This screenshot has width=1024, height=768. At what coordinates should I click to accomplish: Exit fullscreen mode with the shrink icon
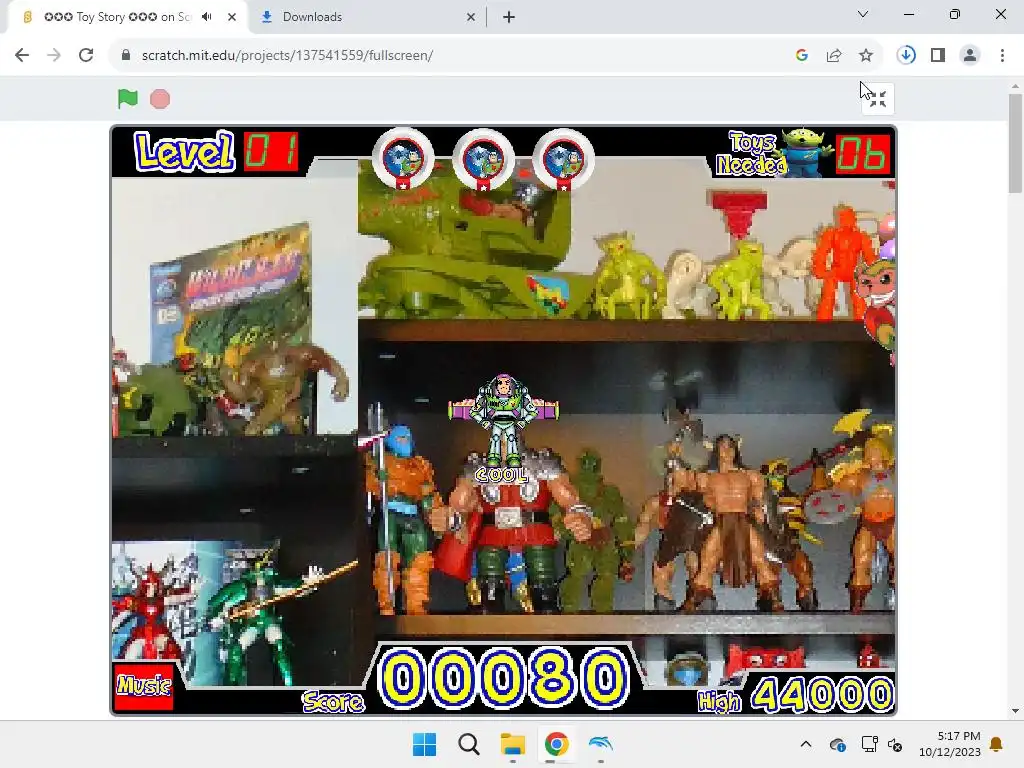878,99
